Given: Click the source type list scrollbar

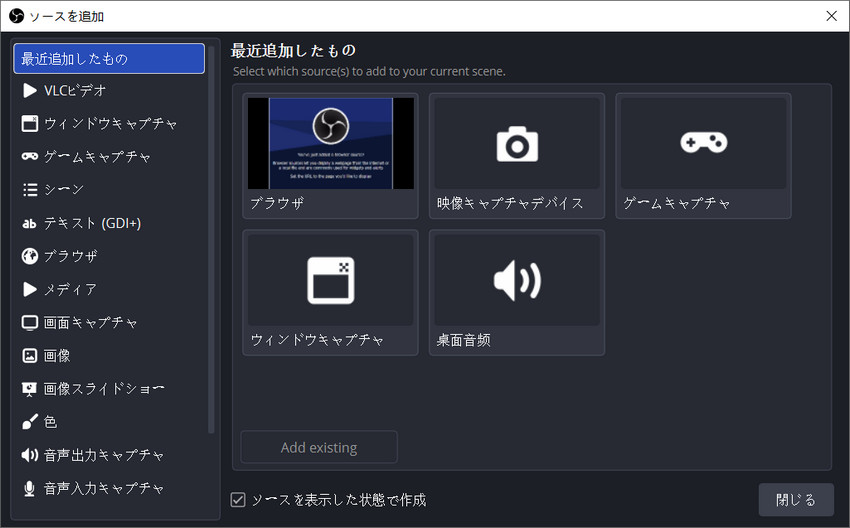Looking at the screenshot, I should tap(211, 239).
